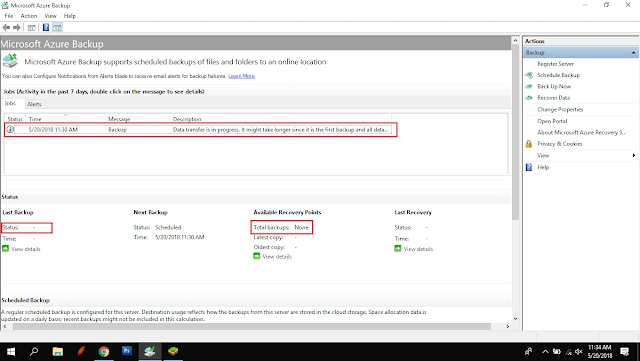
Task: Select the 5/20/2018 11:30 AM backup job row
Action: click(200, 129)
